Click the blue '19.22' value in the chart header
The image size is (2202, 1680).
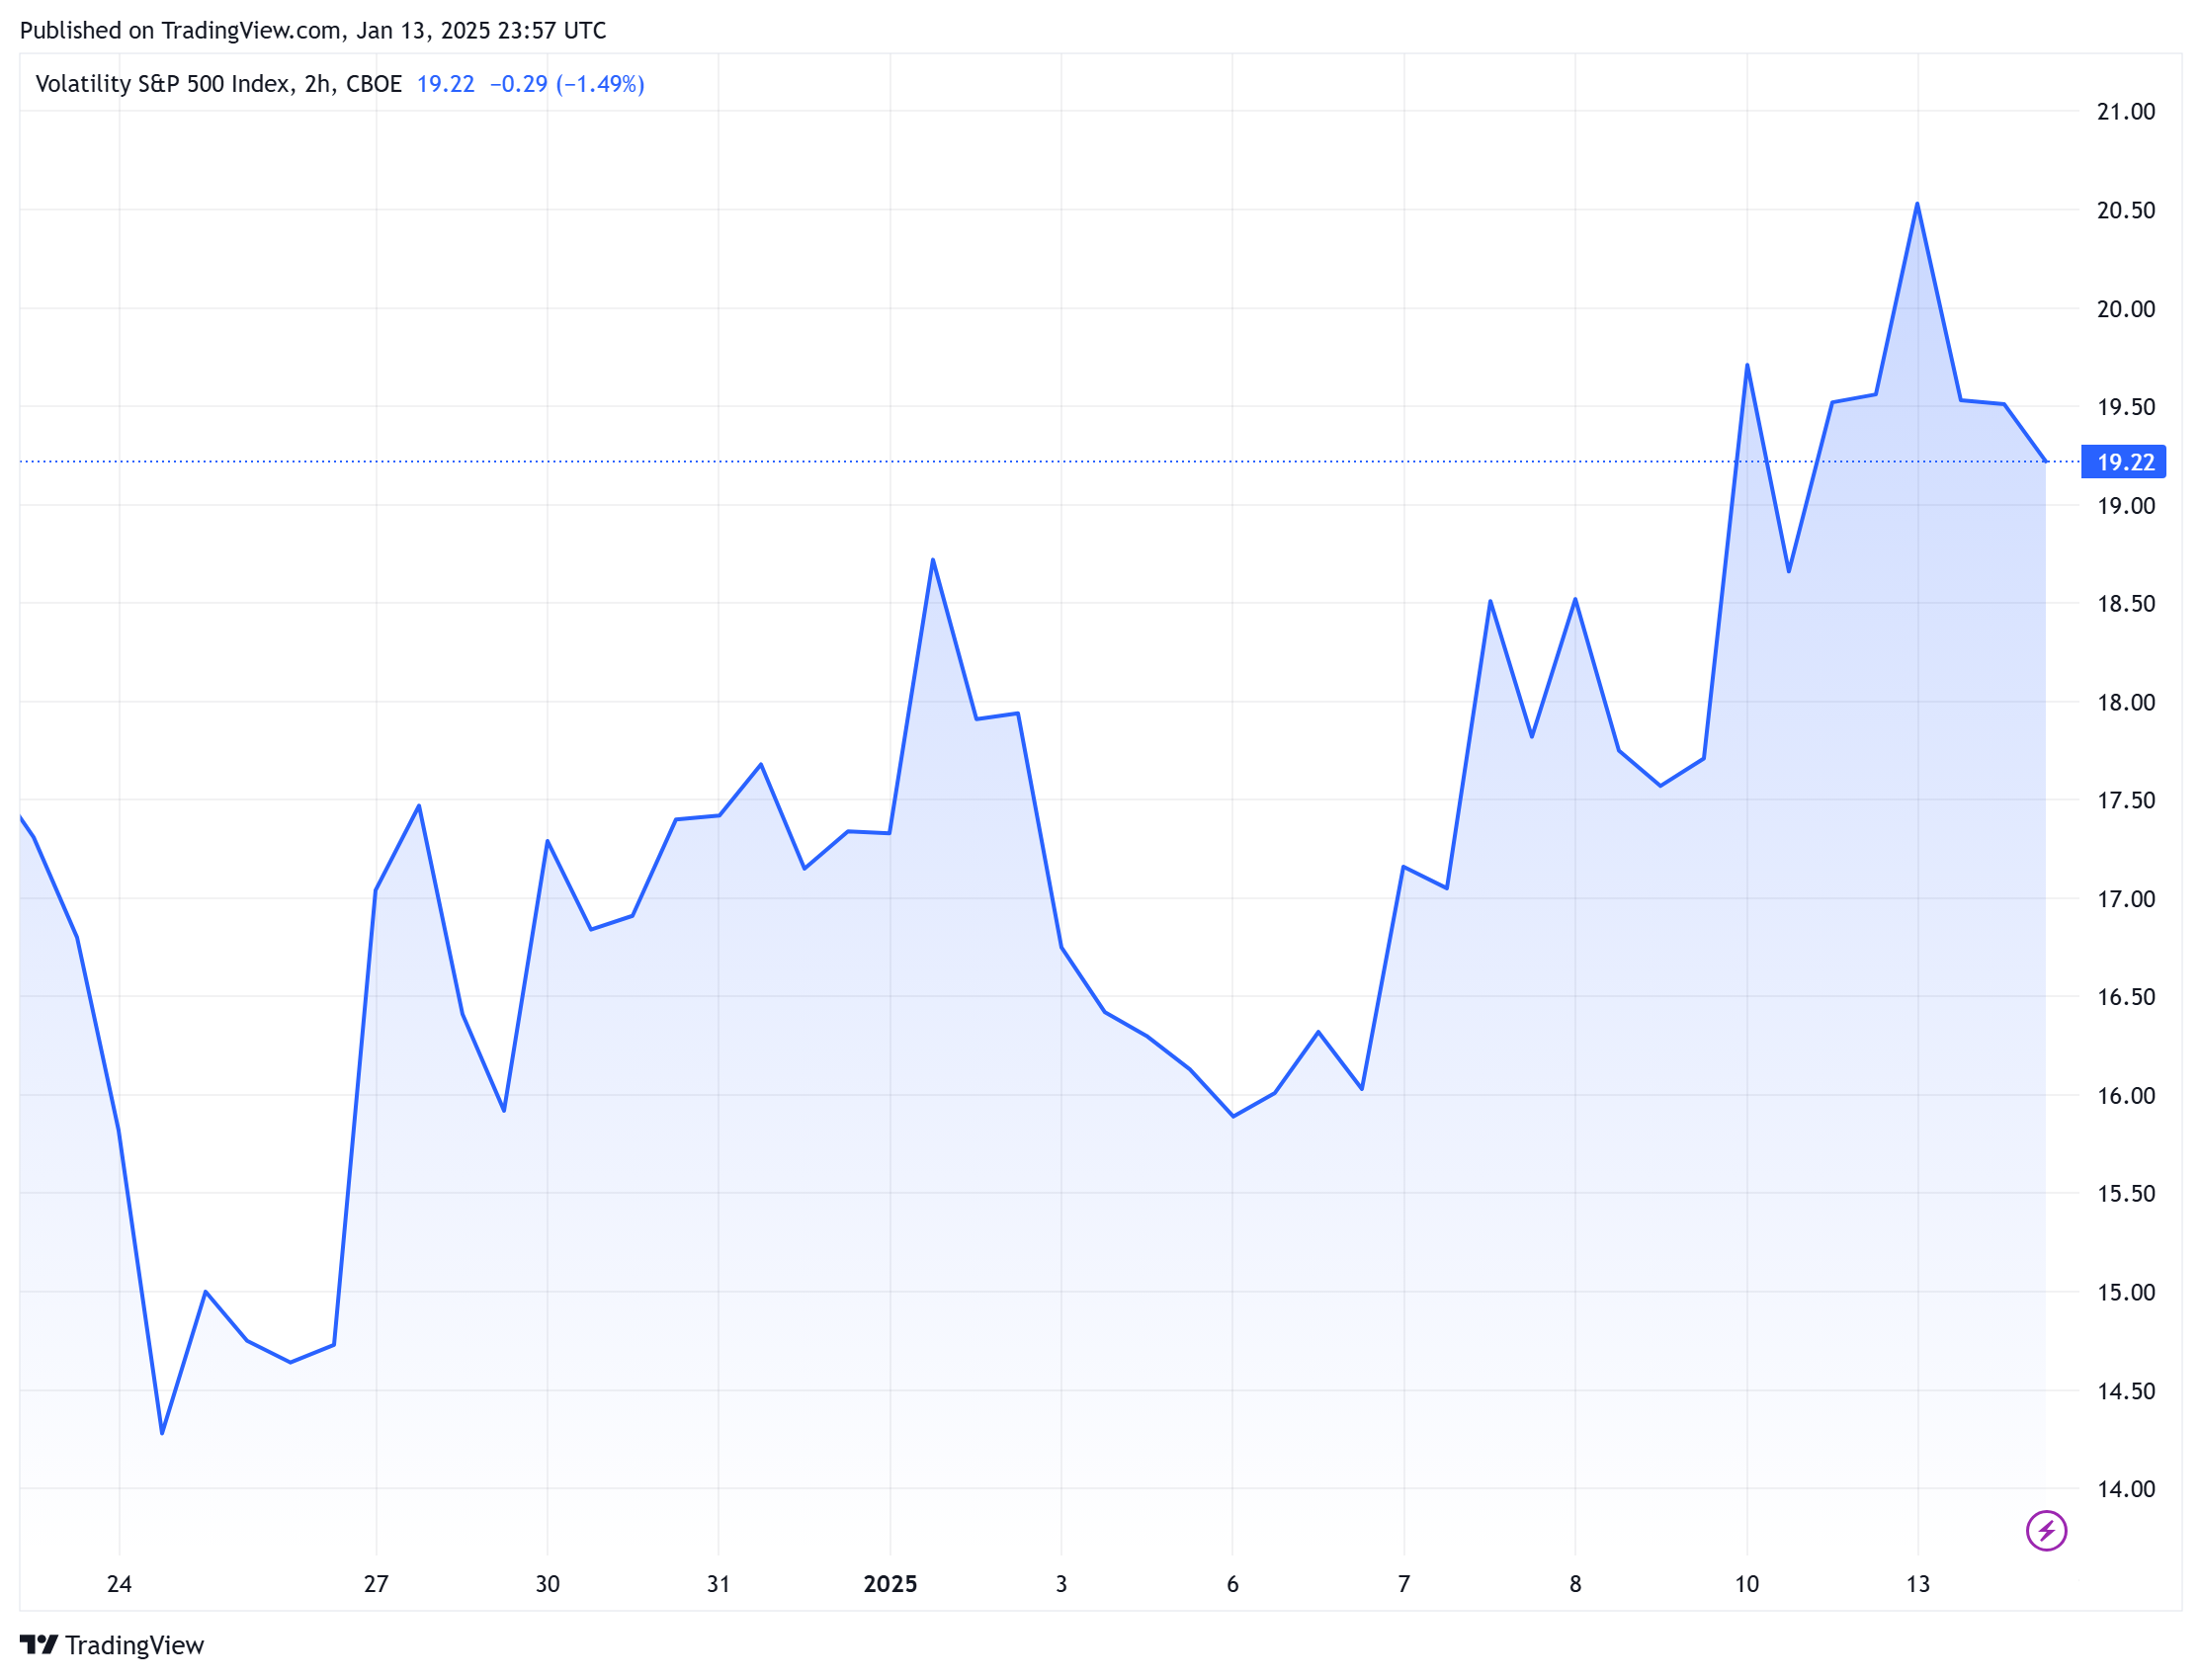[x=445, y=84]
